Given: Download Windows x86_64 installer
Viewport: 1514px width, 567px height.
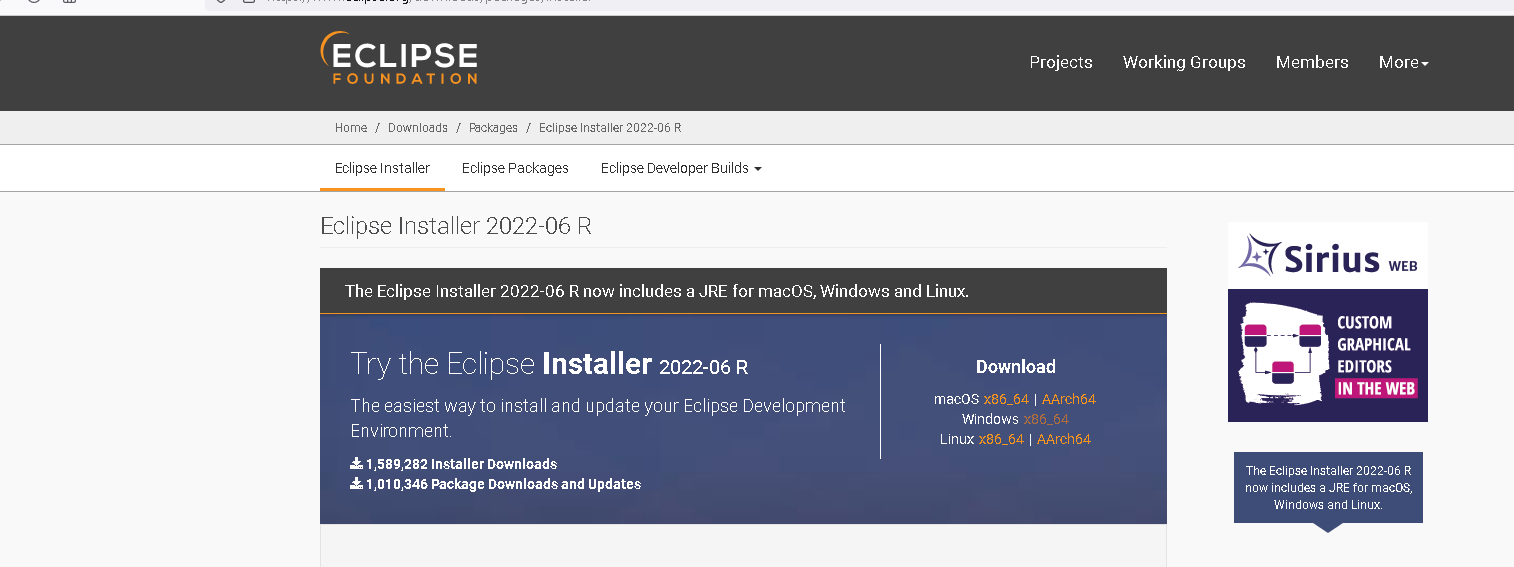Looking at the screenshot, I should (x=1046, y=419).
